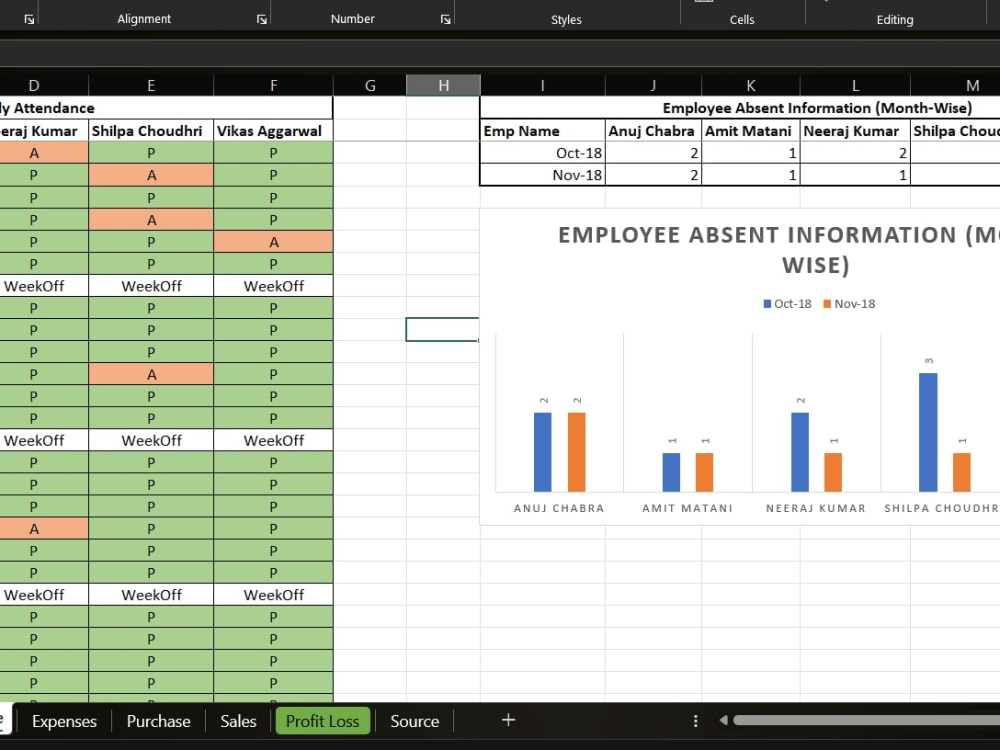The width and height of the screenshot is (1000, 750).
Task: Select column L header
Action: (x=855, y=85)
